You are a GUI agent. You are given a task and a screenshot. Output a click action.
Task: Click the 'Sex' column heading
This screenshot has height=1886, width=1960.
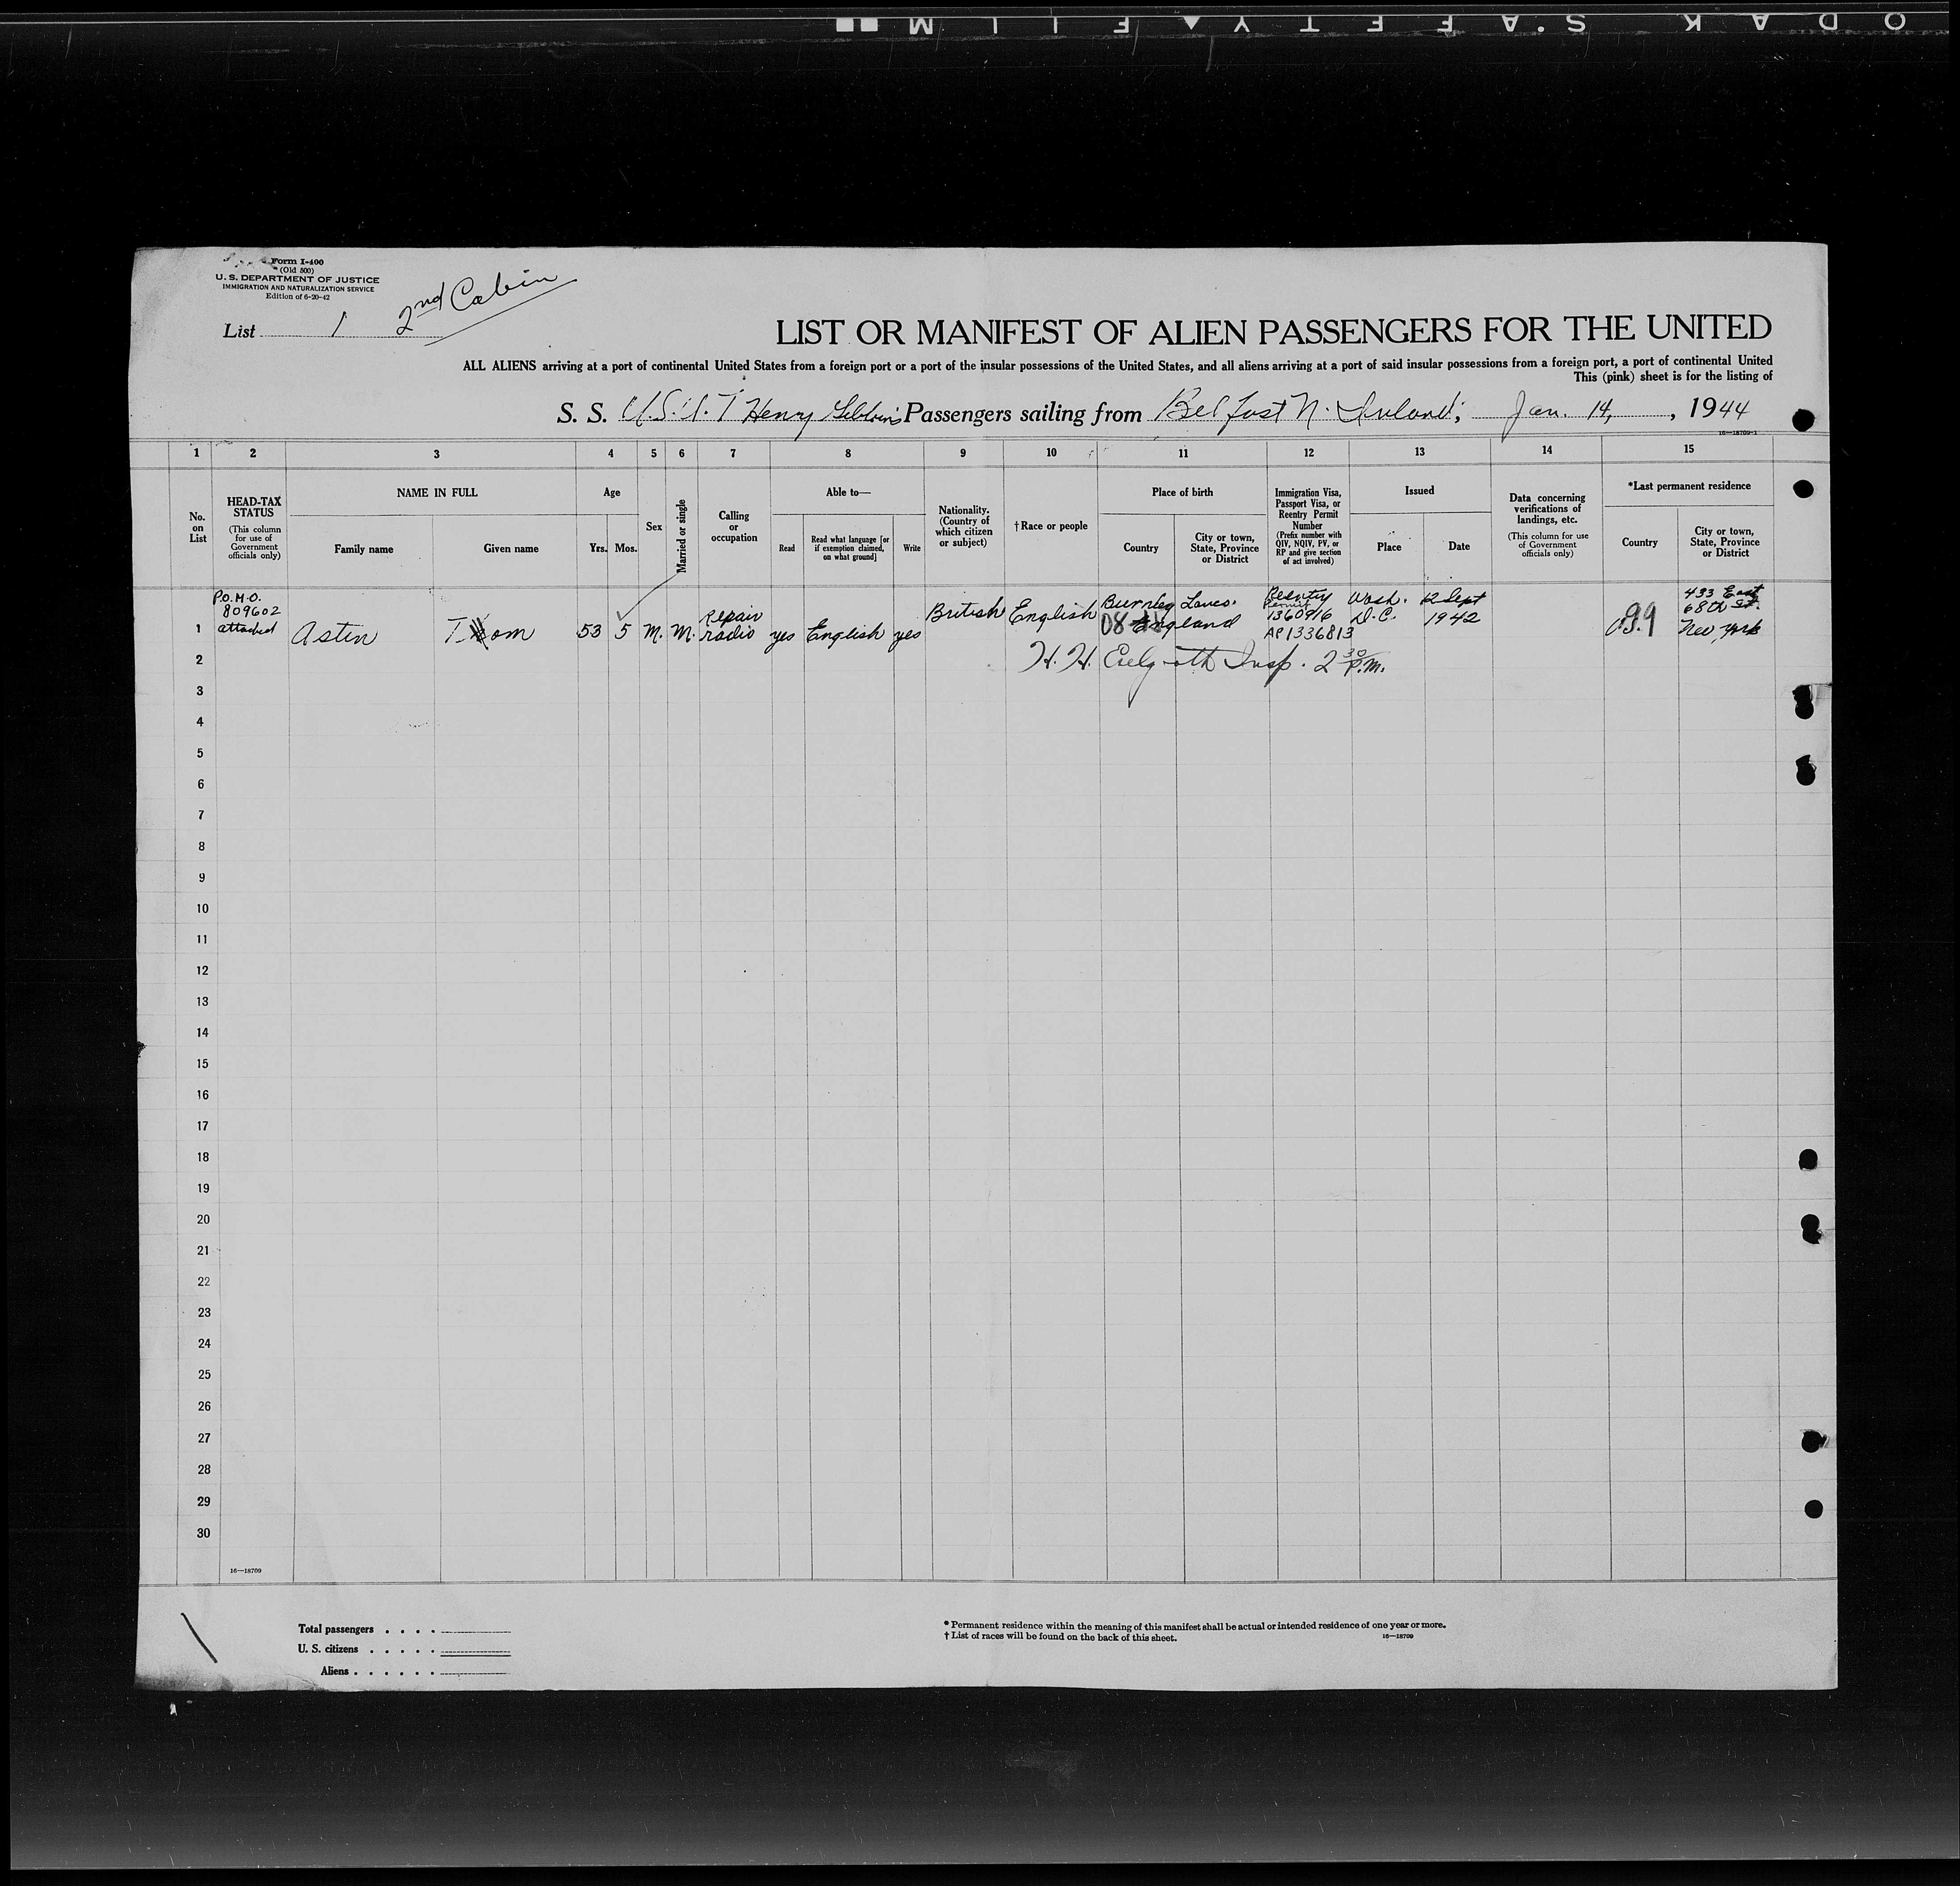coord(654,526)
